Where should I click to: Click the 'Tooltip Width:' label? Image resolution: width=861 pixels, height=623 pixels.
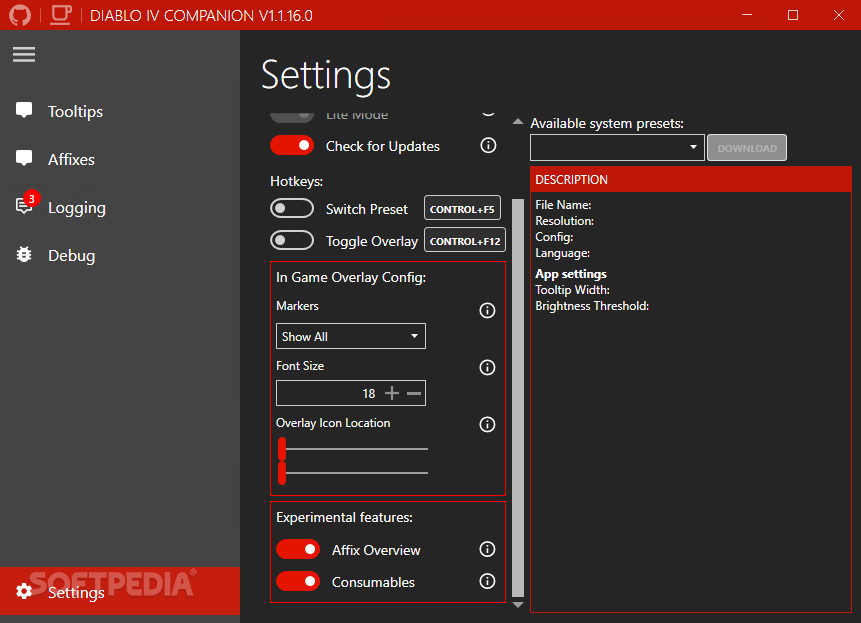572,290
